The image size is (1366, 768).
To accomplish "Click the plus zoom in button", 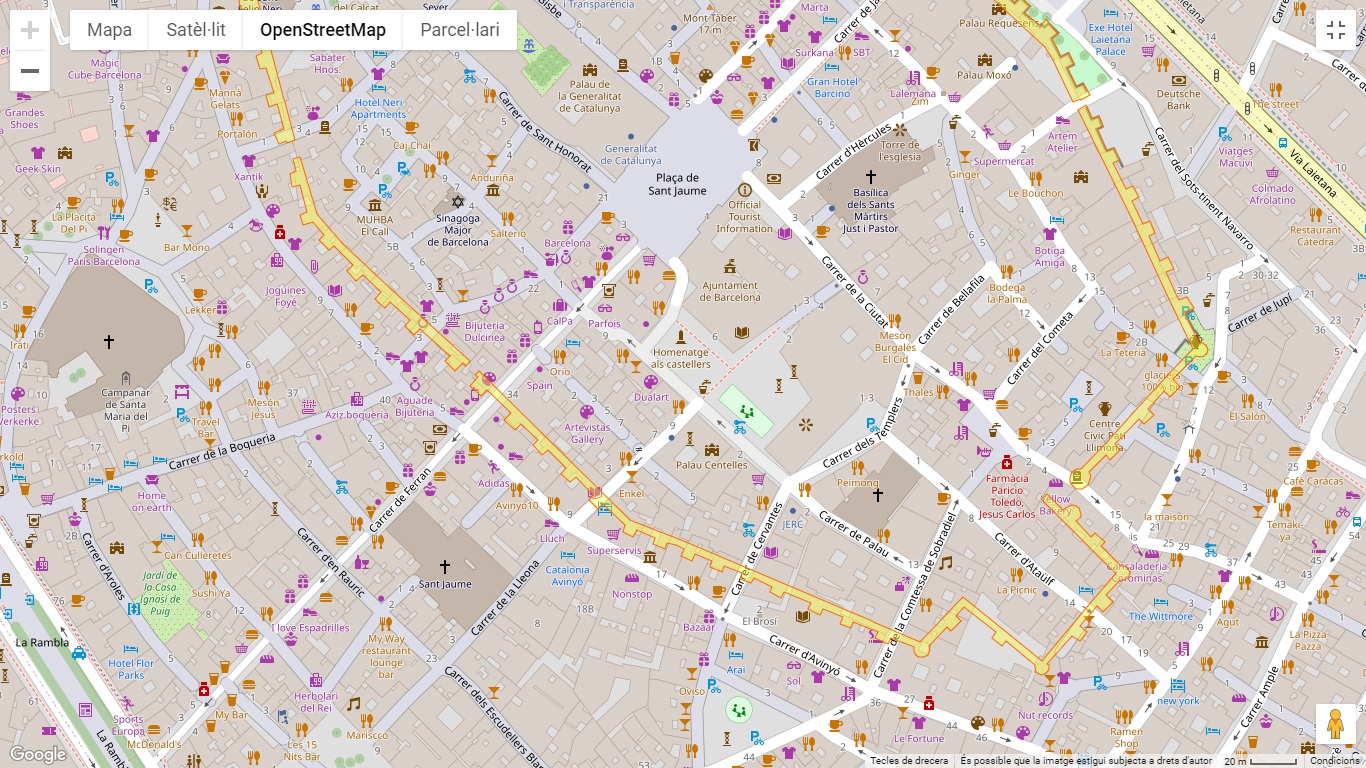I will point(30,30).
